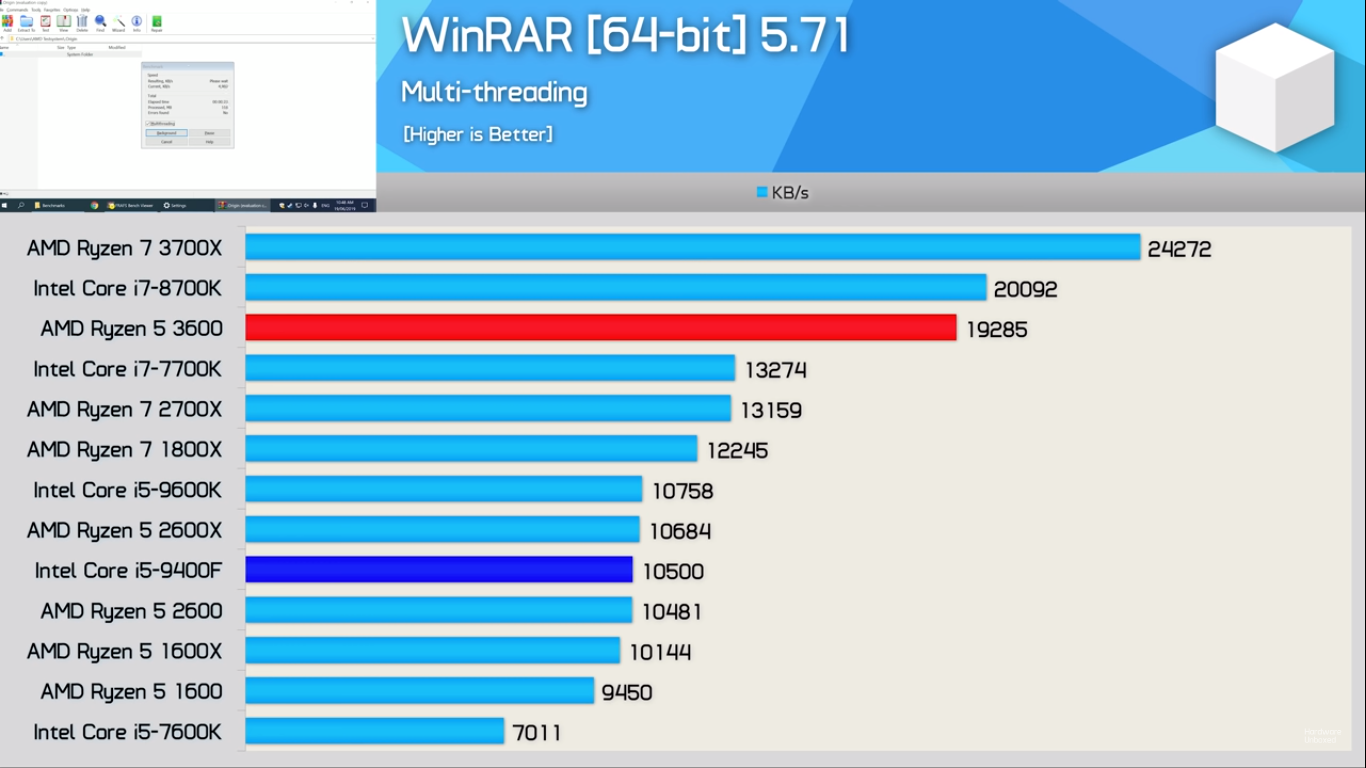Image resolution: width=1366 pixels, height=768 pixels.
Task: Click the AMD Ryzen 5 2600 label
Action: click(x=132, y=610)
